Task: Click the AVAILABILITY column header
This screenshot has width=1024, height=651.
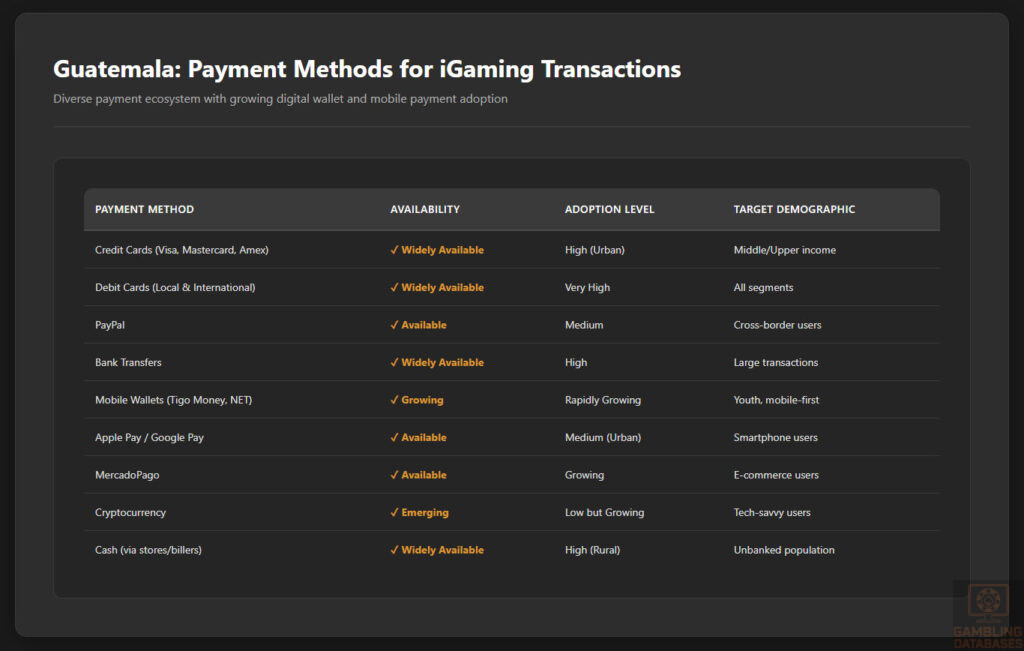Action: [425, 209]
